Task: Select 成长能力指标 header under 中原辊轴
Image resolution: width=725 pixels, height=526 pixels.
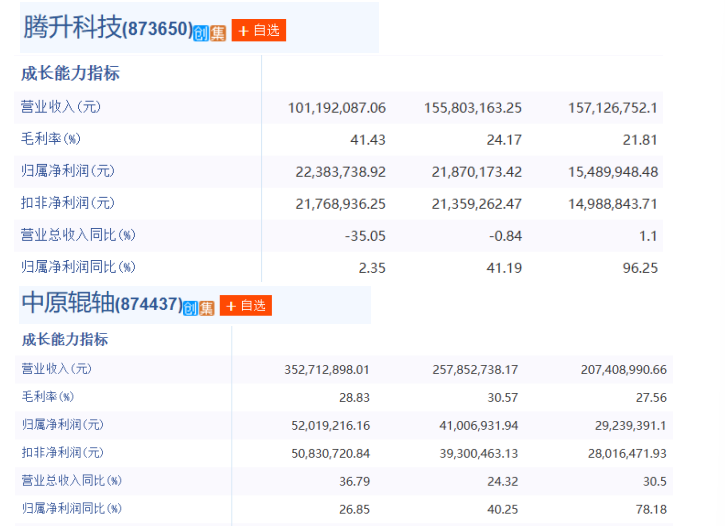Action: 65,340
